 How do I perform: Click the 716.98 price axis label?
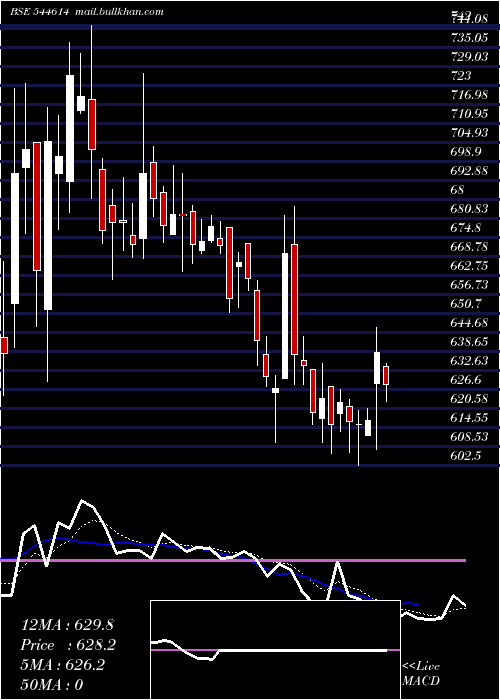[x=469, y=95]
